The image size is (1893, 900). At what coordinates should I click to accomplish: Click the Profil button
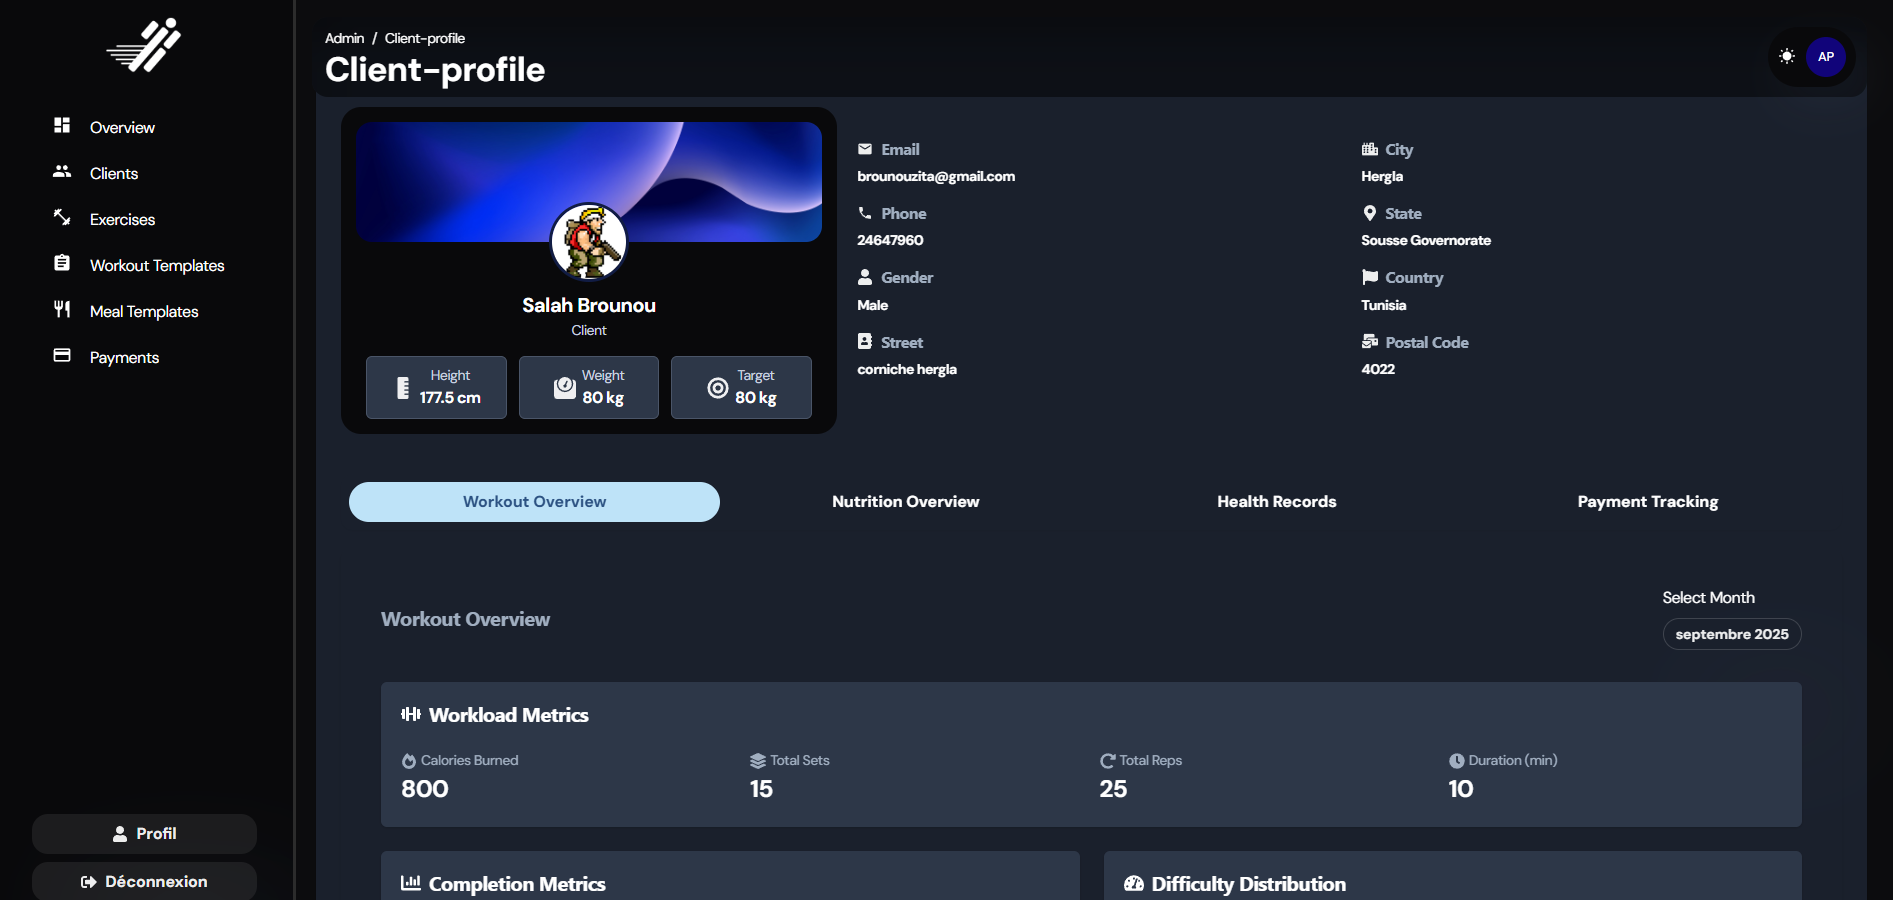point(143,833)
